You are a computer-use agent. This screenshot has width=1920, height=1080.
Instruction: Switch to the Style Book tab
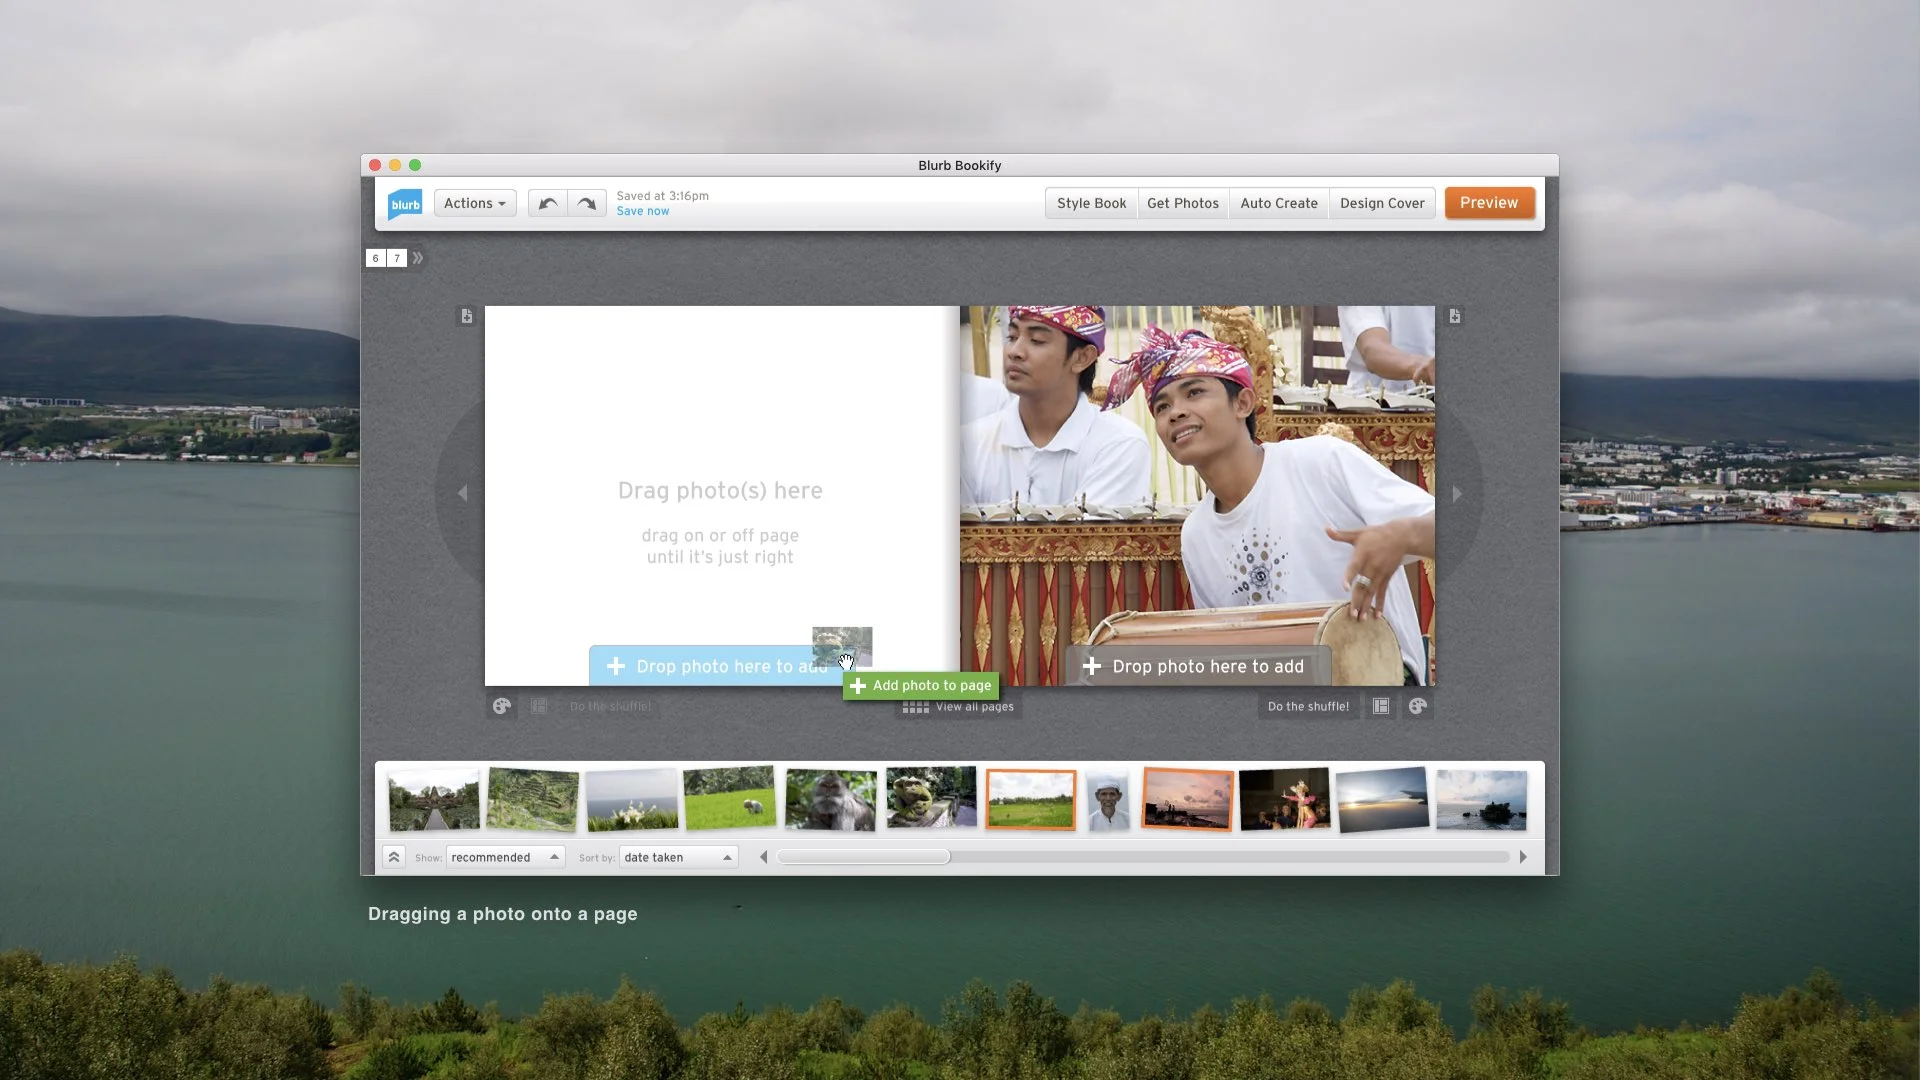(x=1091, y=203)
